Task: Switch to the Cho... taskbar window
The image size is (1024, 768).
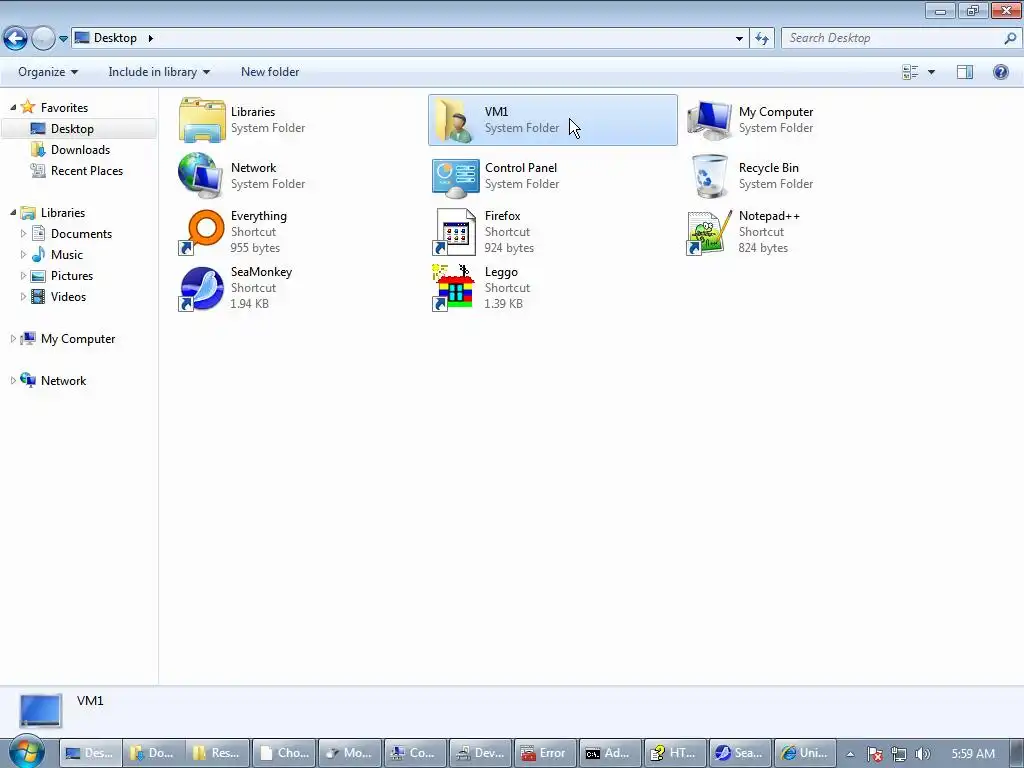Action: (285, 753)
